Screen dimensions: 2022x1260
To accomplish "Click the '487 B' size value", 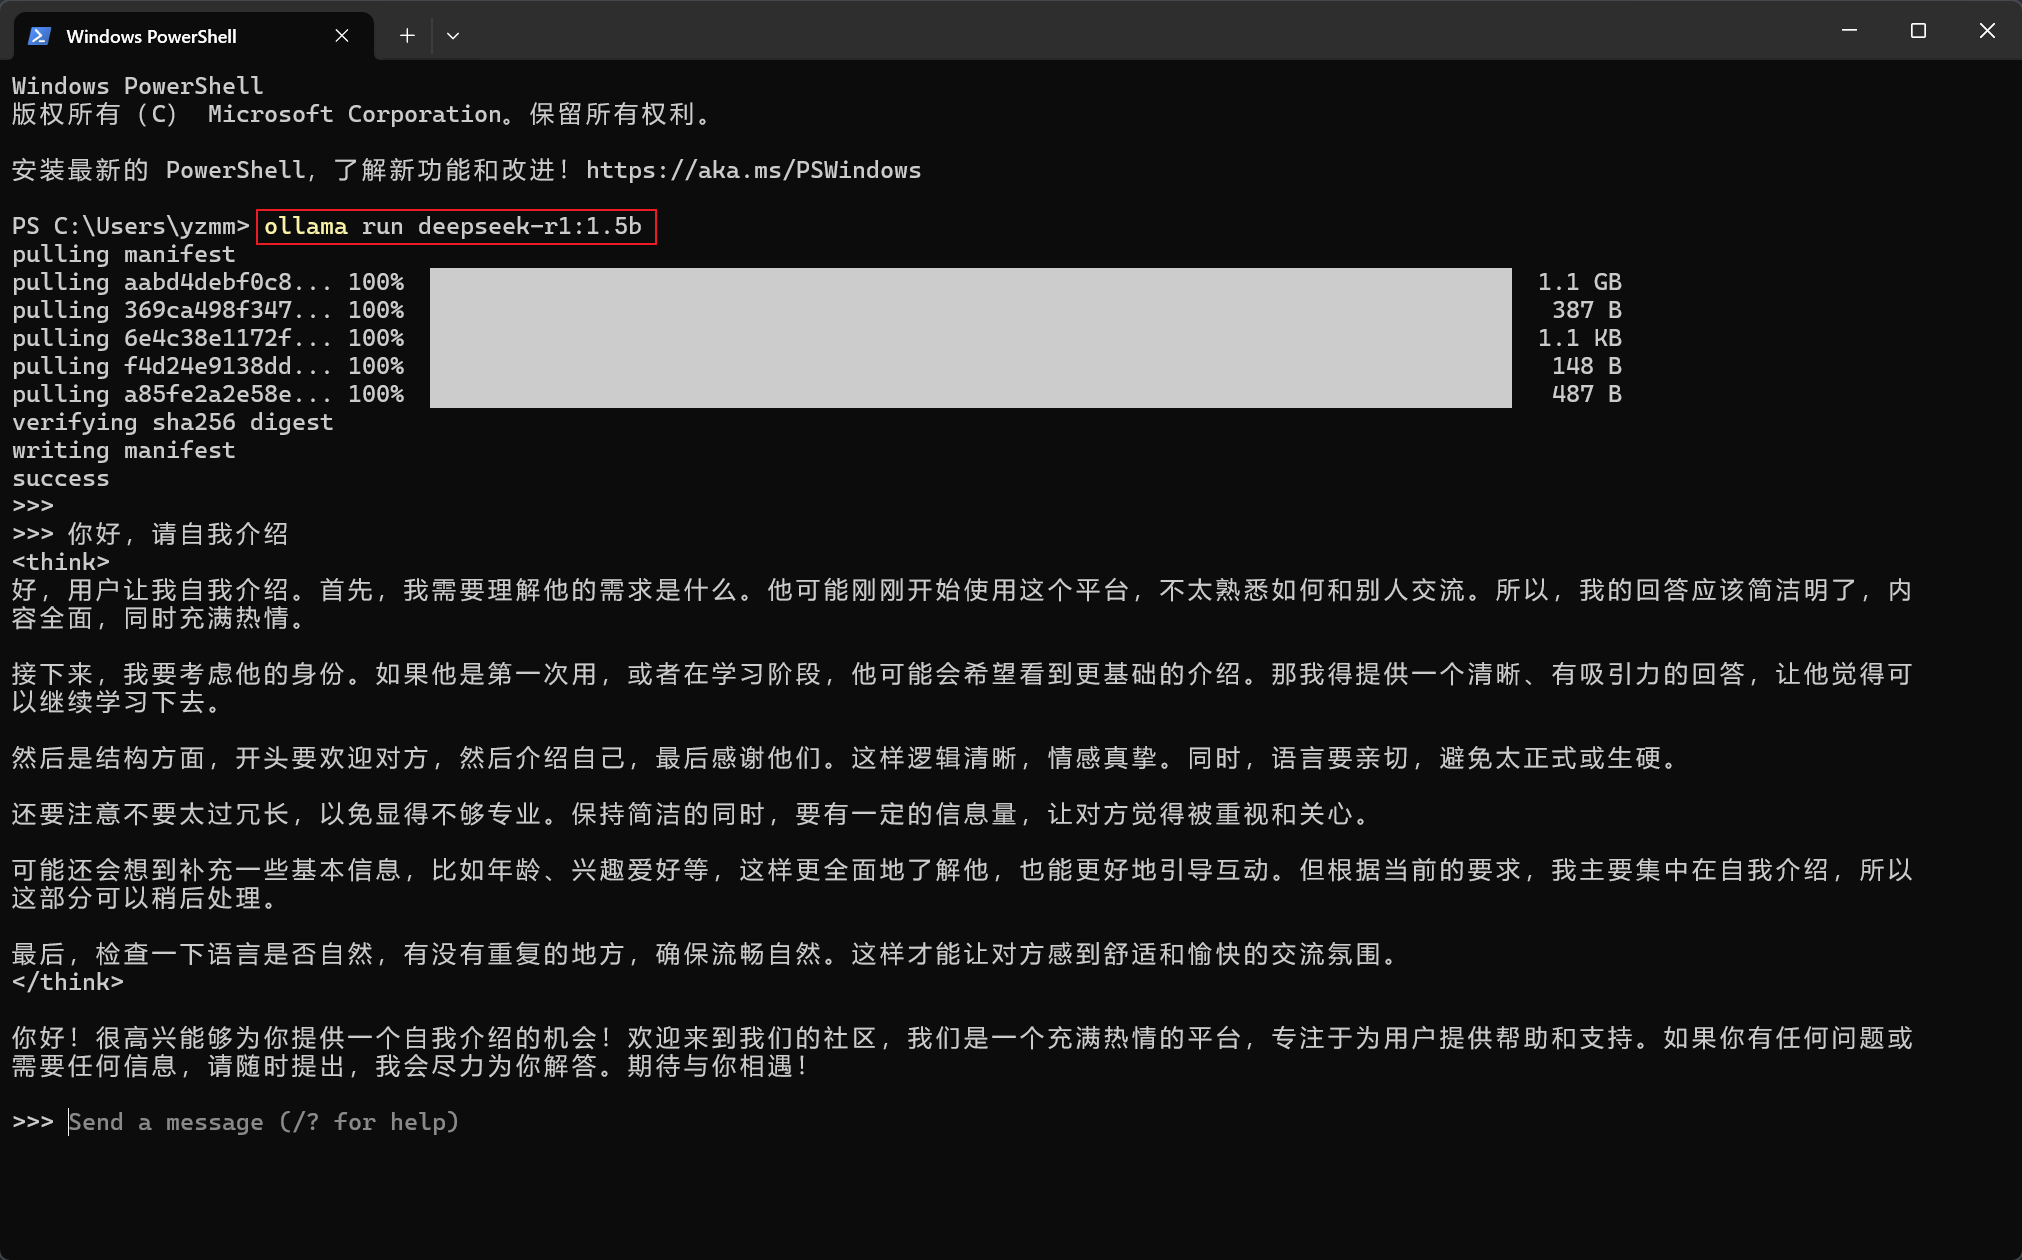I will 1587,394.
